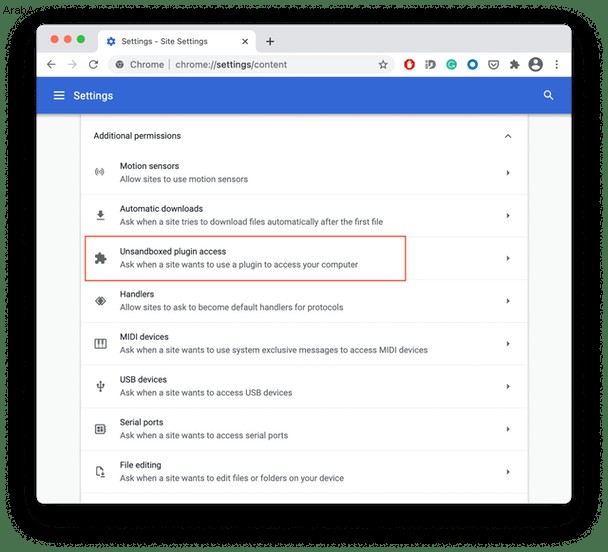Click the MIDI devices piano icon
The height and width of the screenshot is (552, 608).
point(100,343)
